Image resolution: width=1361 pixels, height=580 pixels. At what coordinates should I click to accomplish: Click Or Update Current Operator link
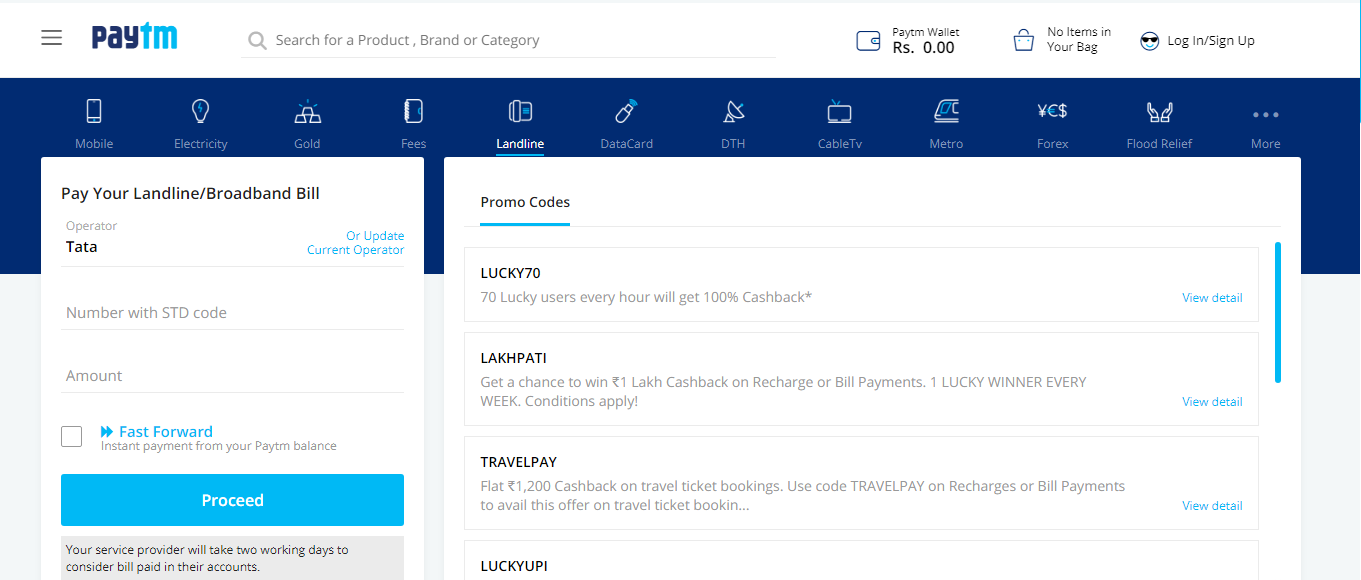(x=355, y=243)
